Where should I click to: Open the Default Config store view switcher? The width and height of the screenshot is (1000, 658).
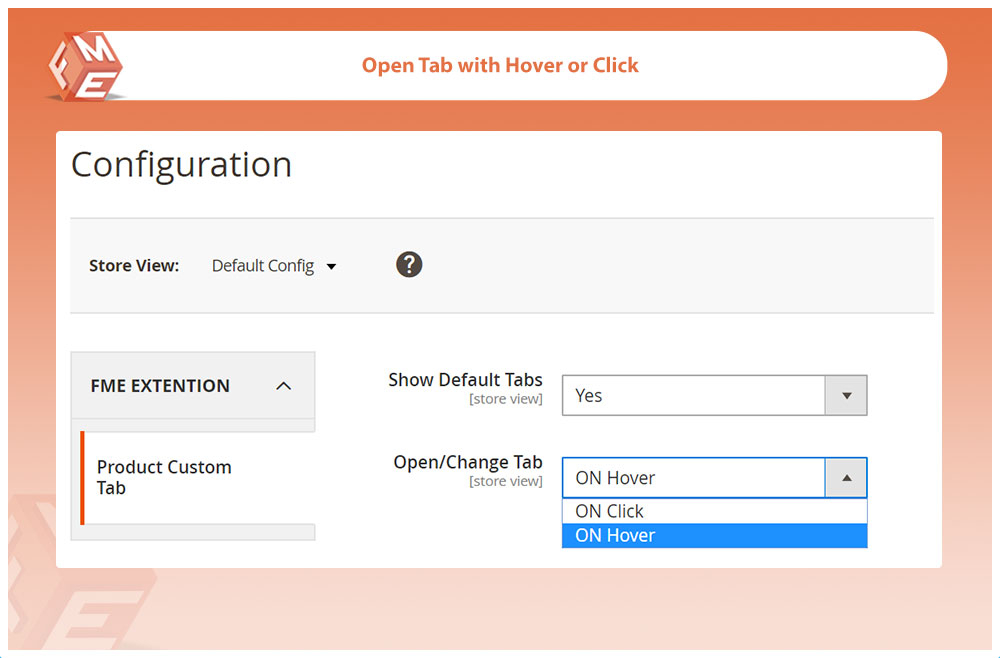tap(264, 266)
